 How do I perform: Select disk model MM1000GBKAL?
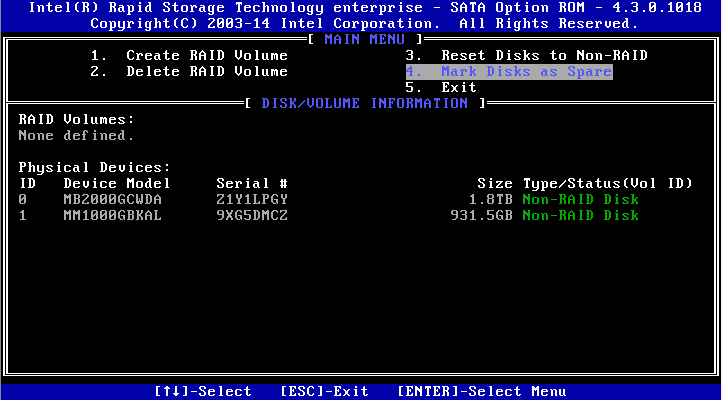(112, 215)
